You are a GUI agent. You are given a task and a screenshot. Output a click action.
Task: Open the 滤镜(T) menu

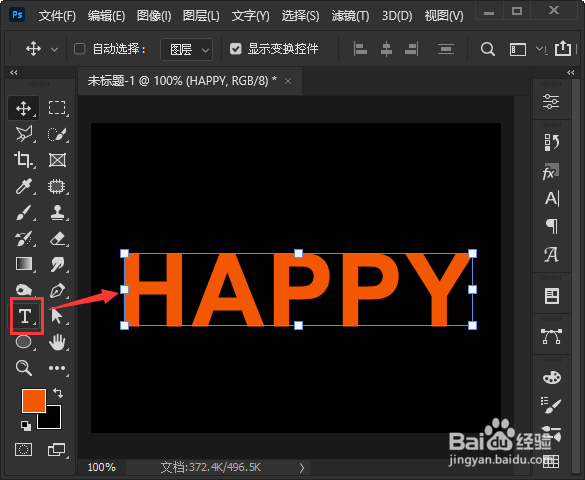(x=350, y=16)
